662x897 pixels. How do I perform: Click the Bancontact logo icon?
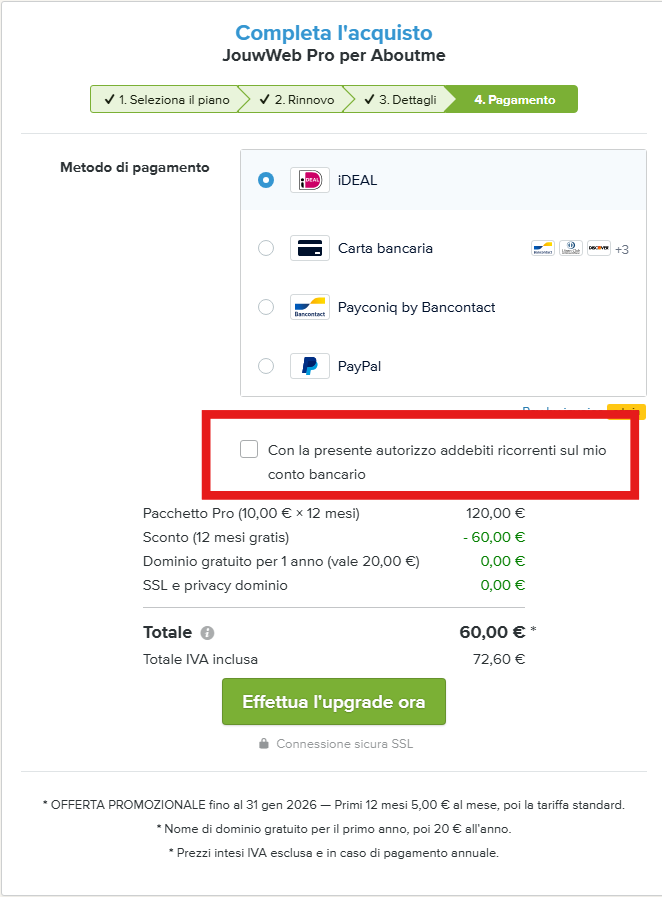point(309,307)
